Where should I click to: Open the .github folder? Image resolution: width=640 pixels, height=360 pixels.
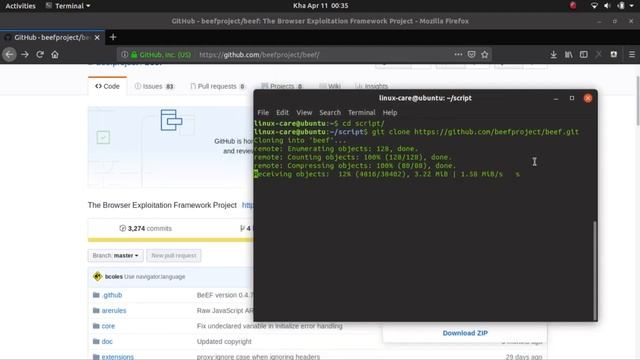112,295
